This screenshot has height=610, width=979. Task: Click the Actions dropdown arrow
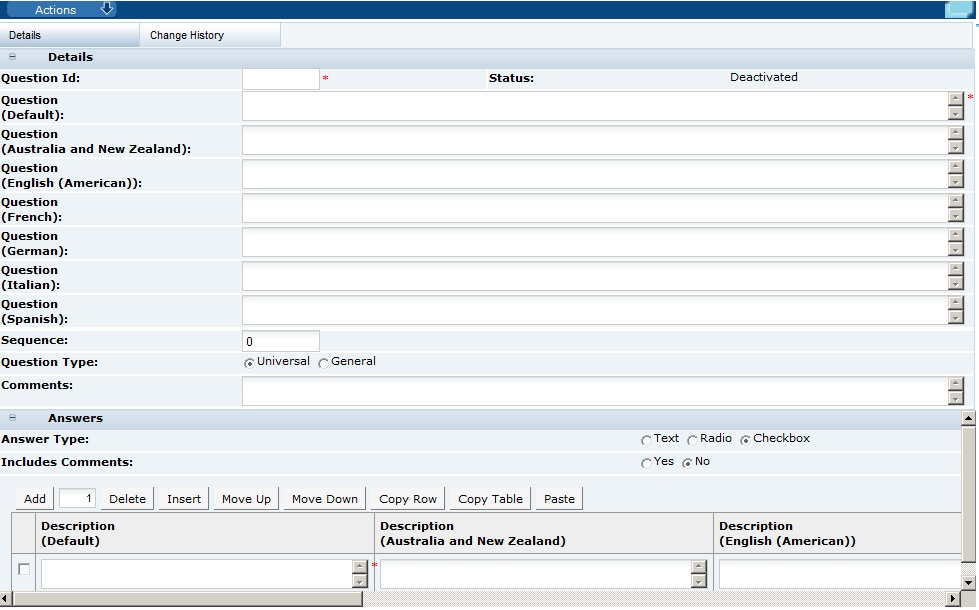[106, 9]
